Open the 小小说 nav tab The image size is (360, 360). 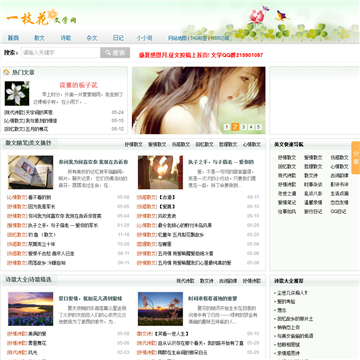pos(144,38)
